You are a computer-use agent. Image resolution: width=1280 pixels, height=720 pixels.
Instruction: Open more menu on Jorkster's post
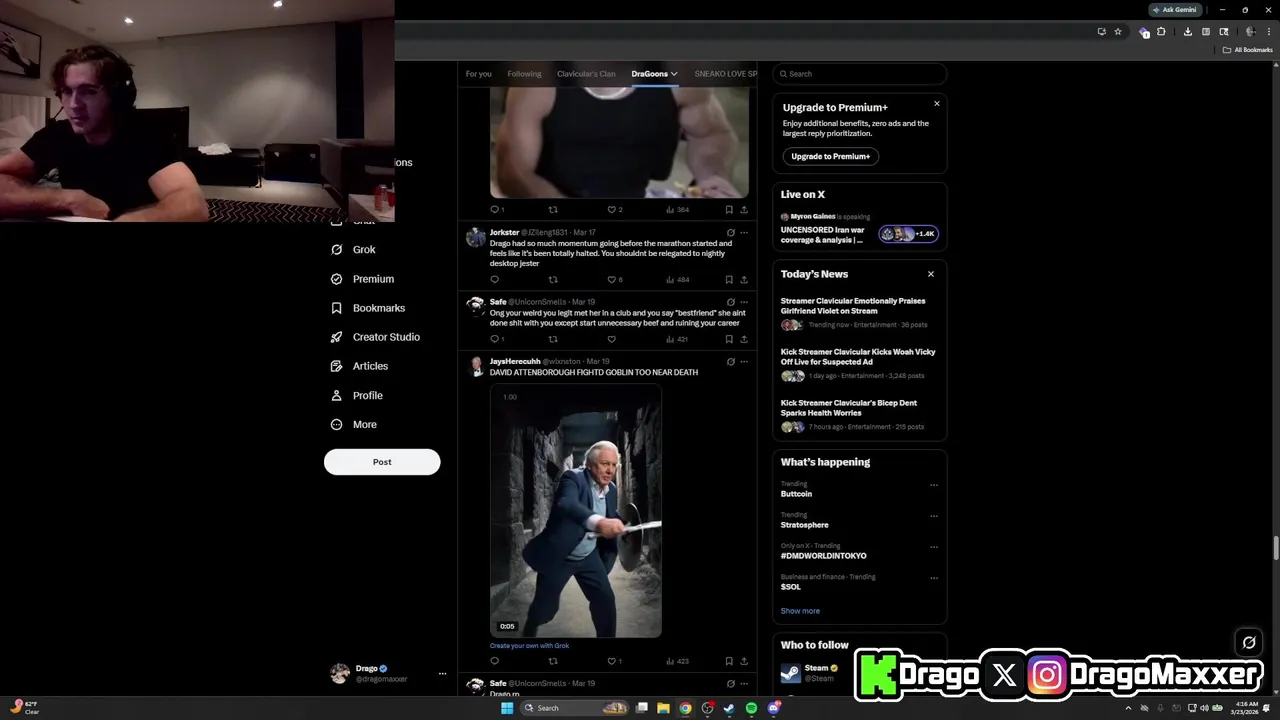pos(744,232)
